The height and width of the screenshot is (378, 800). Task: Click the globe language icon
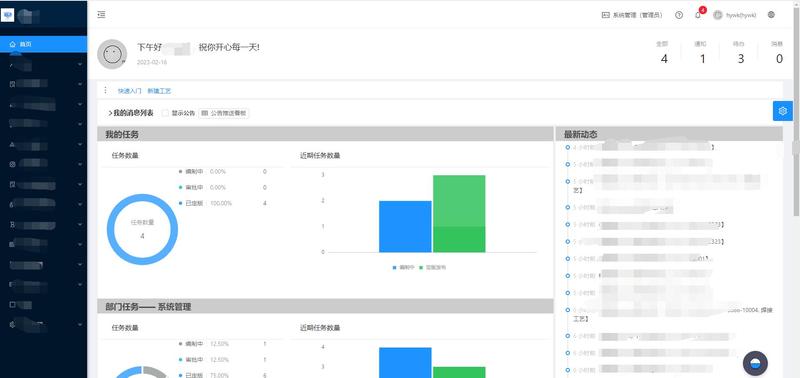tap(771, 15)
